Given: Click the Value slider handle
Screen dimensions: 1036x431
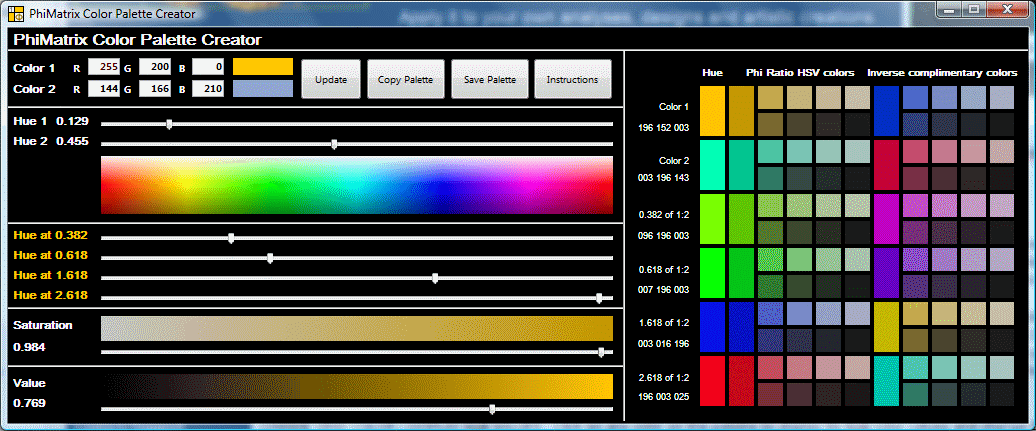Looking at the screenshot, I should pyautogui.click(x=492, y=409).
